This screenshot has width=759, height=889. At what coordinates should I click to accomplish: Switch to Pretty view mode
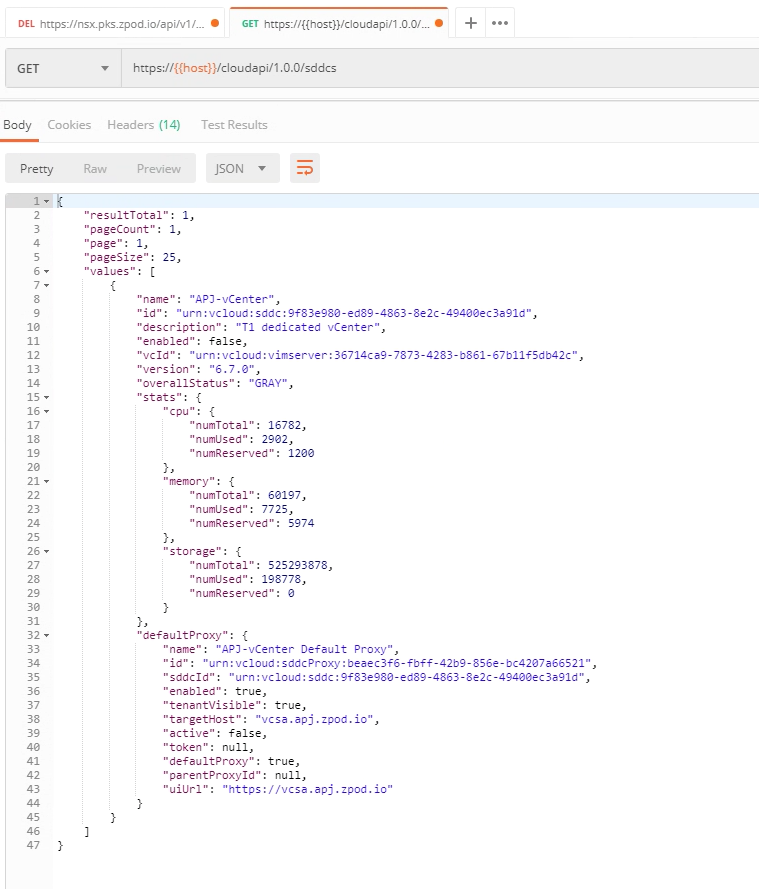pyautogui.click(x=37, y=168)
